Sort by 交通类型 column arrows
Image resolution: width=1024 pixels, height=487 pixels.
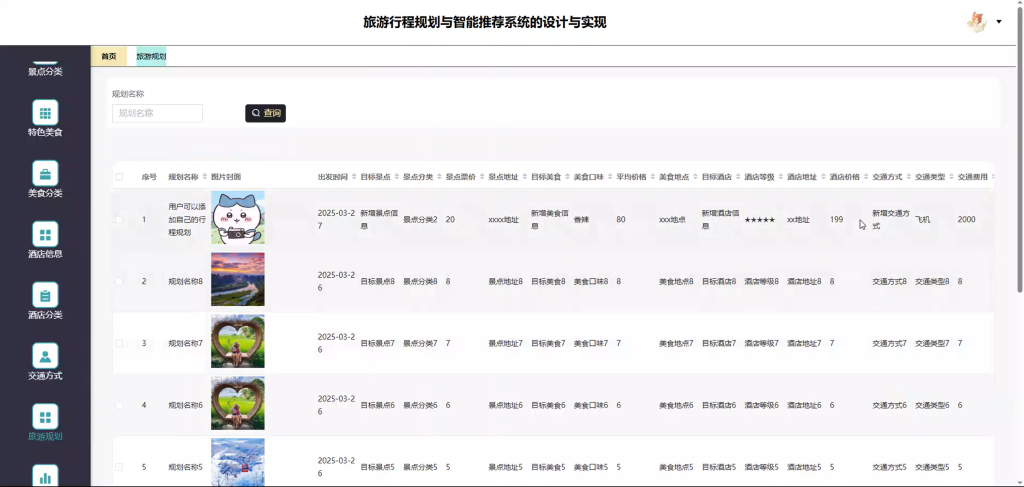pos(952,177)
